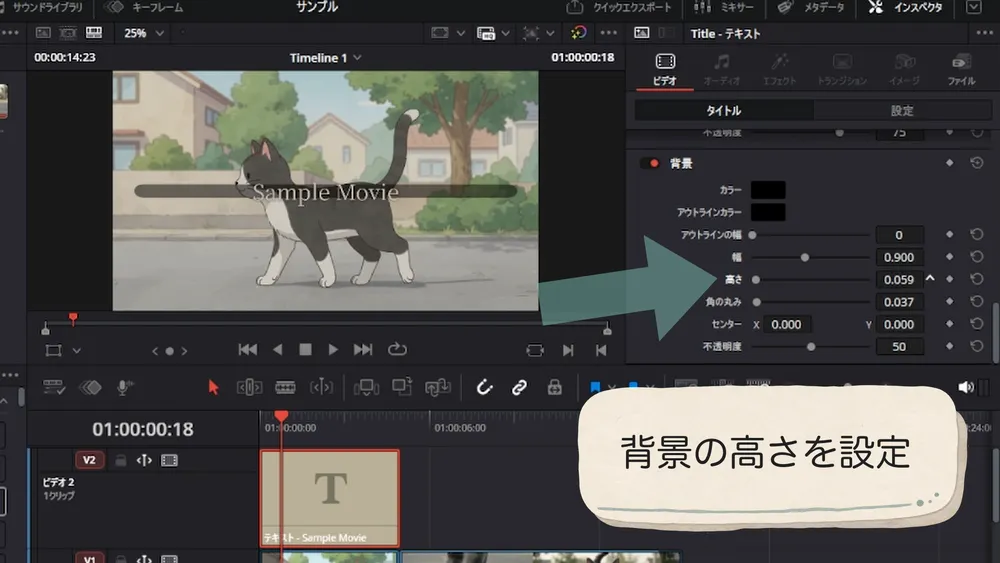Viewport: 1000px width, 563px height.
Task: Switch to the オーディオ inspector tab
Action: click(722, 69)
